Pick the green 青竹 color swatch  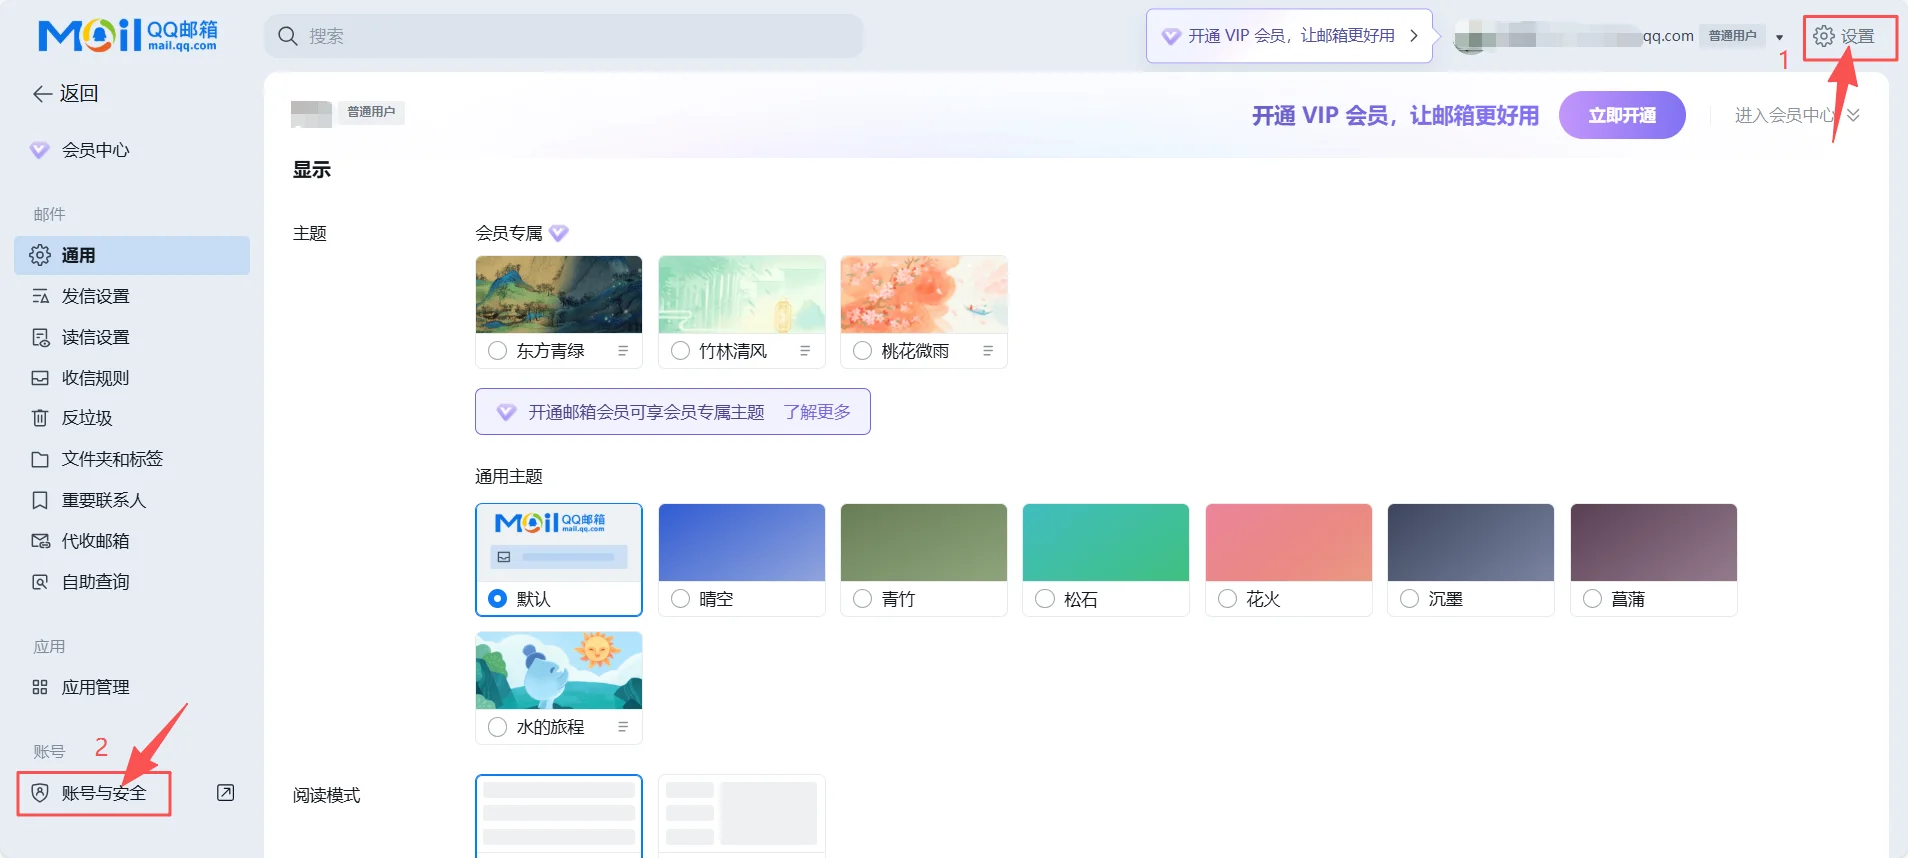(924, 542)
